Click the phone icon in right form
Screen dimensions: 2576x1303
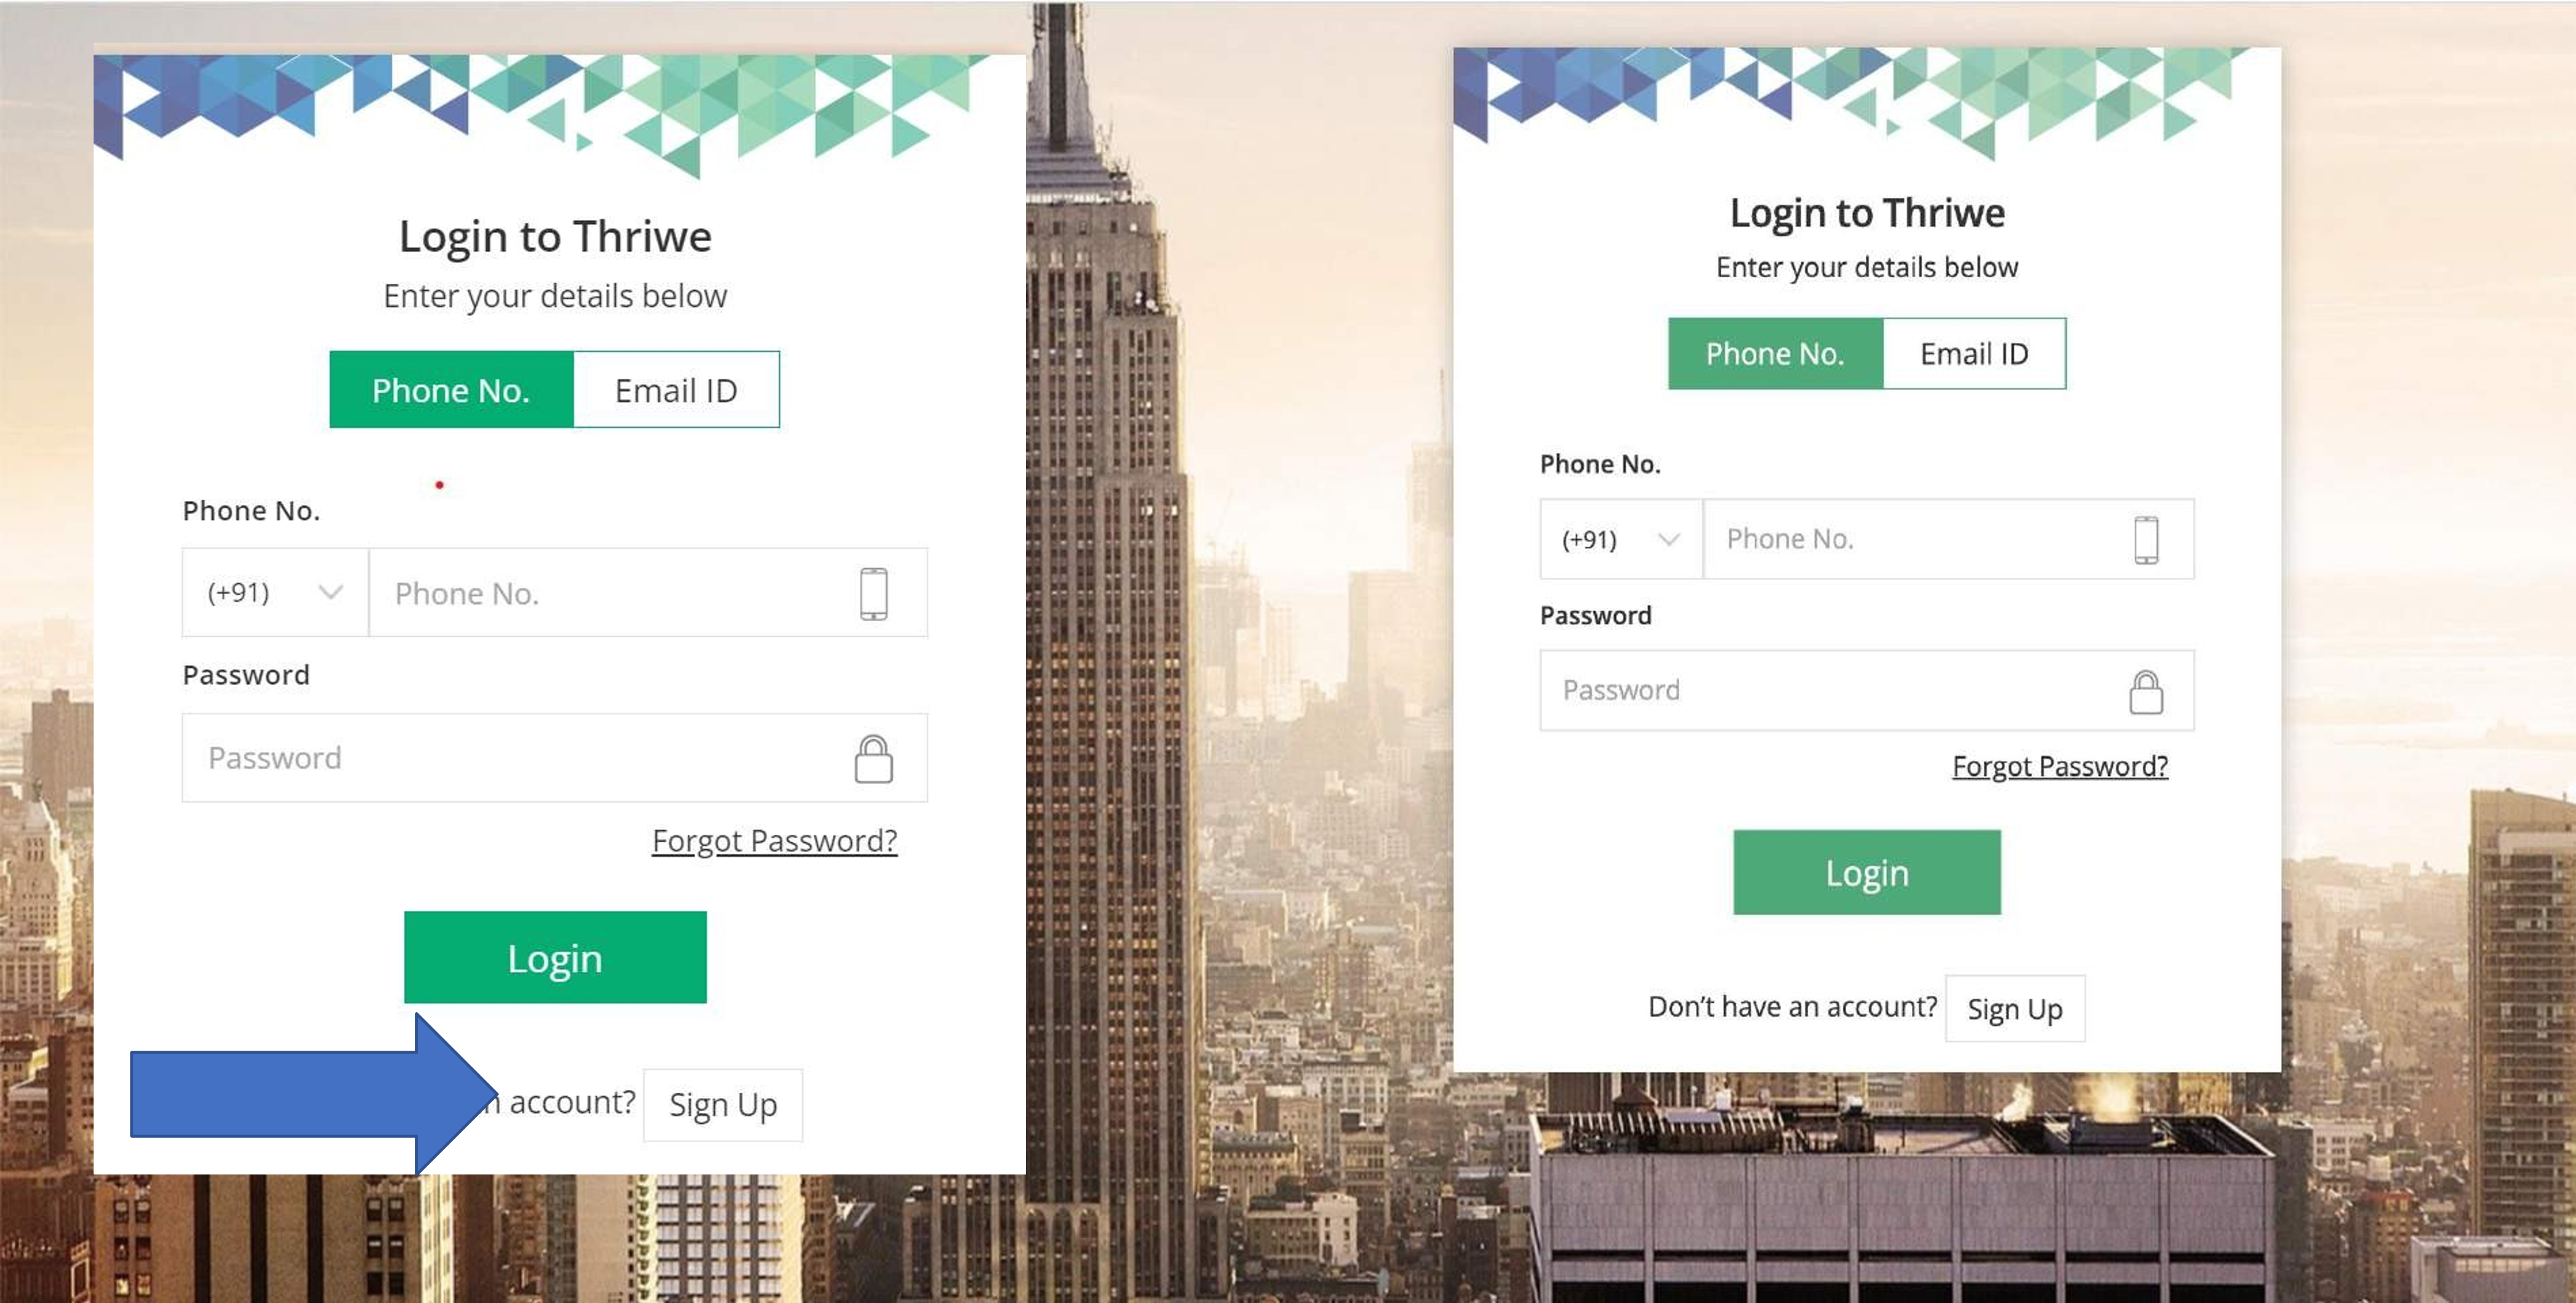pyautogui.click(x=2146, y=540)
